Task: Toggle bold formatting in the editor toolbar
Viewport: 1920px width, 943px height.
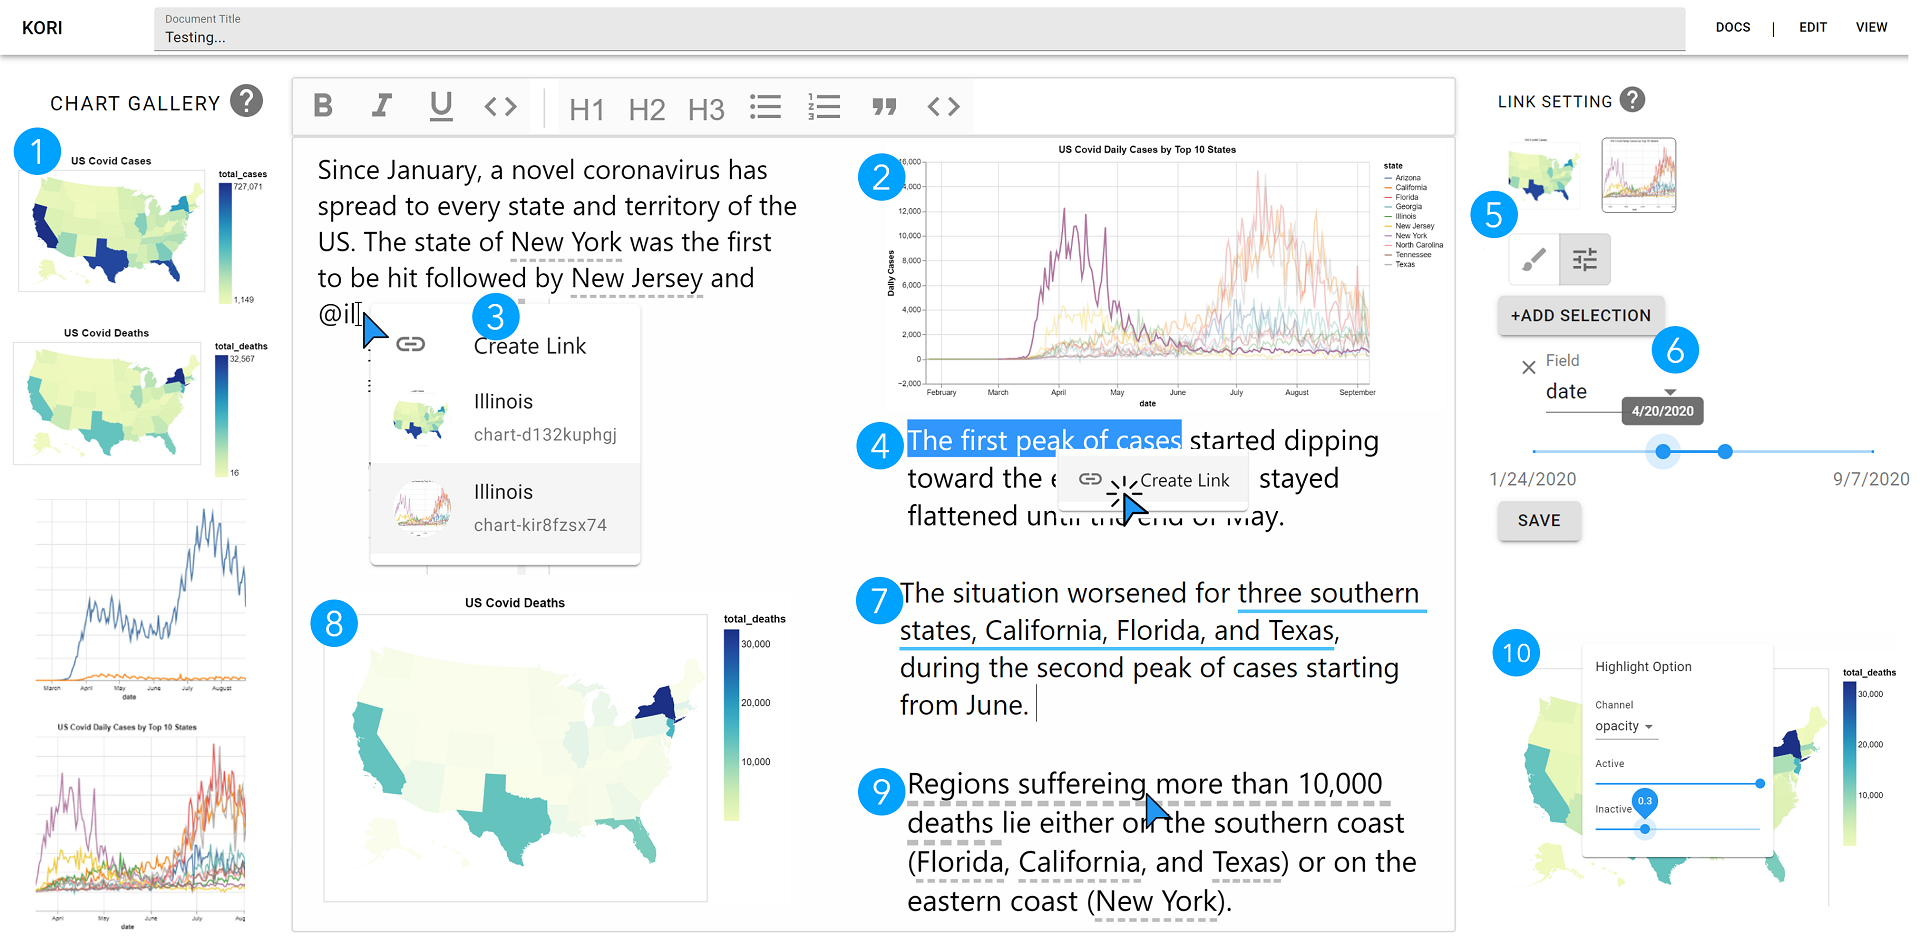Action: 322,106
